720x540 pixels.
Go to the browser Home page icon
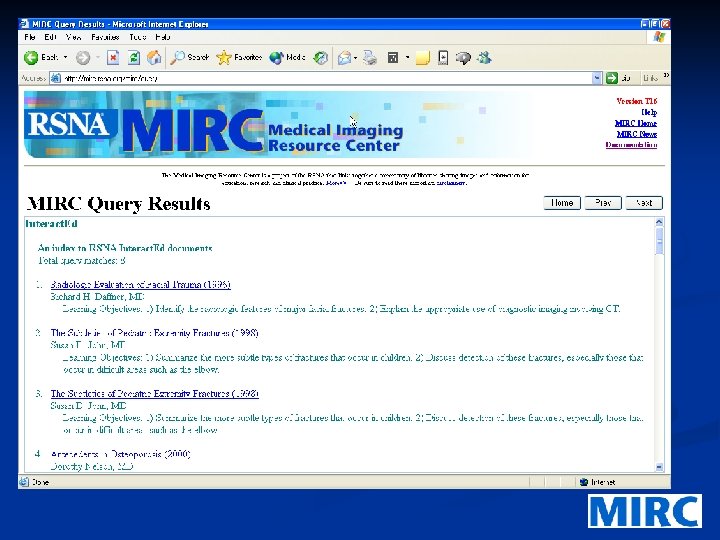pyautogui.click(x=154, y=57)
